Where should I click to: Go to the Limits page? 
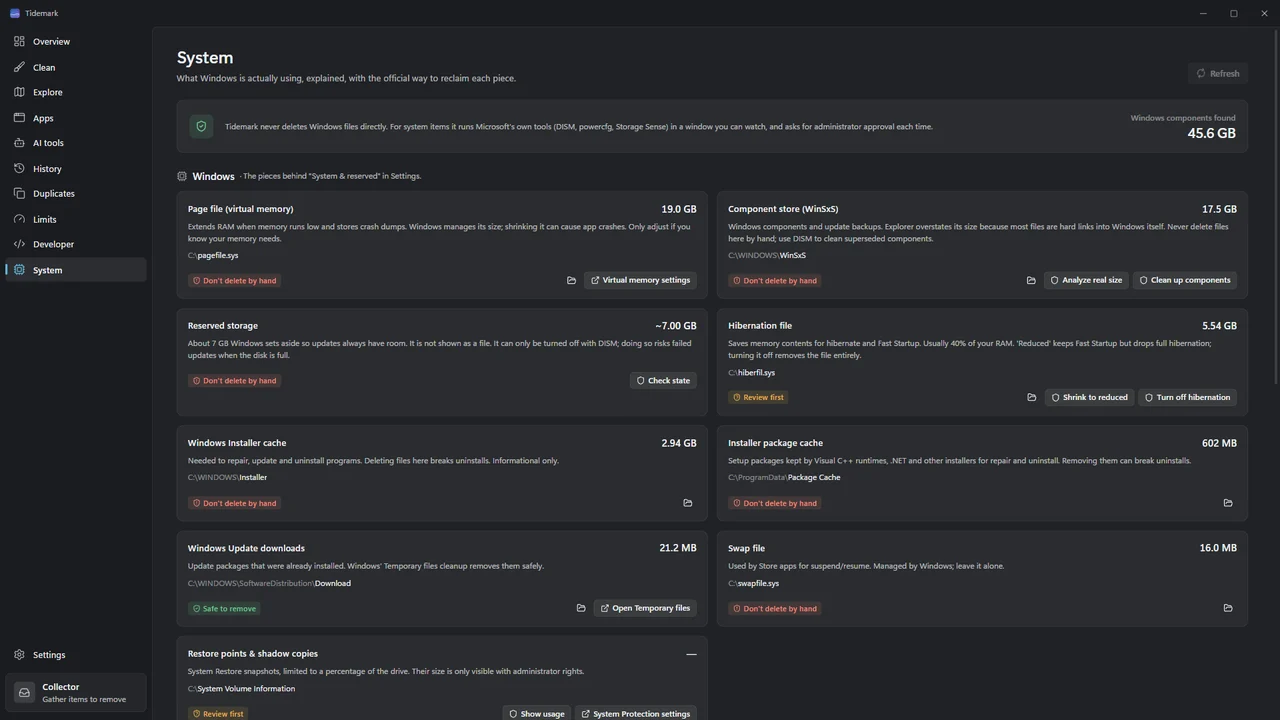pos(75,219)
